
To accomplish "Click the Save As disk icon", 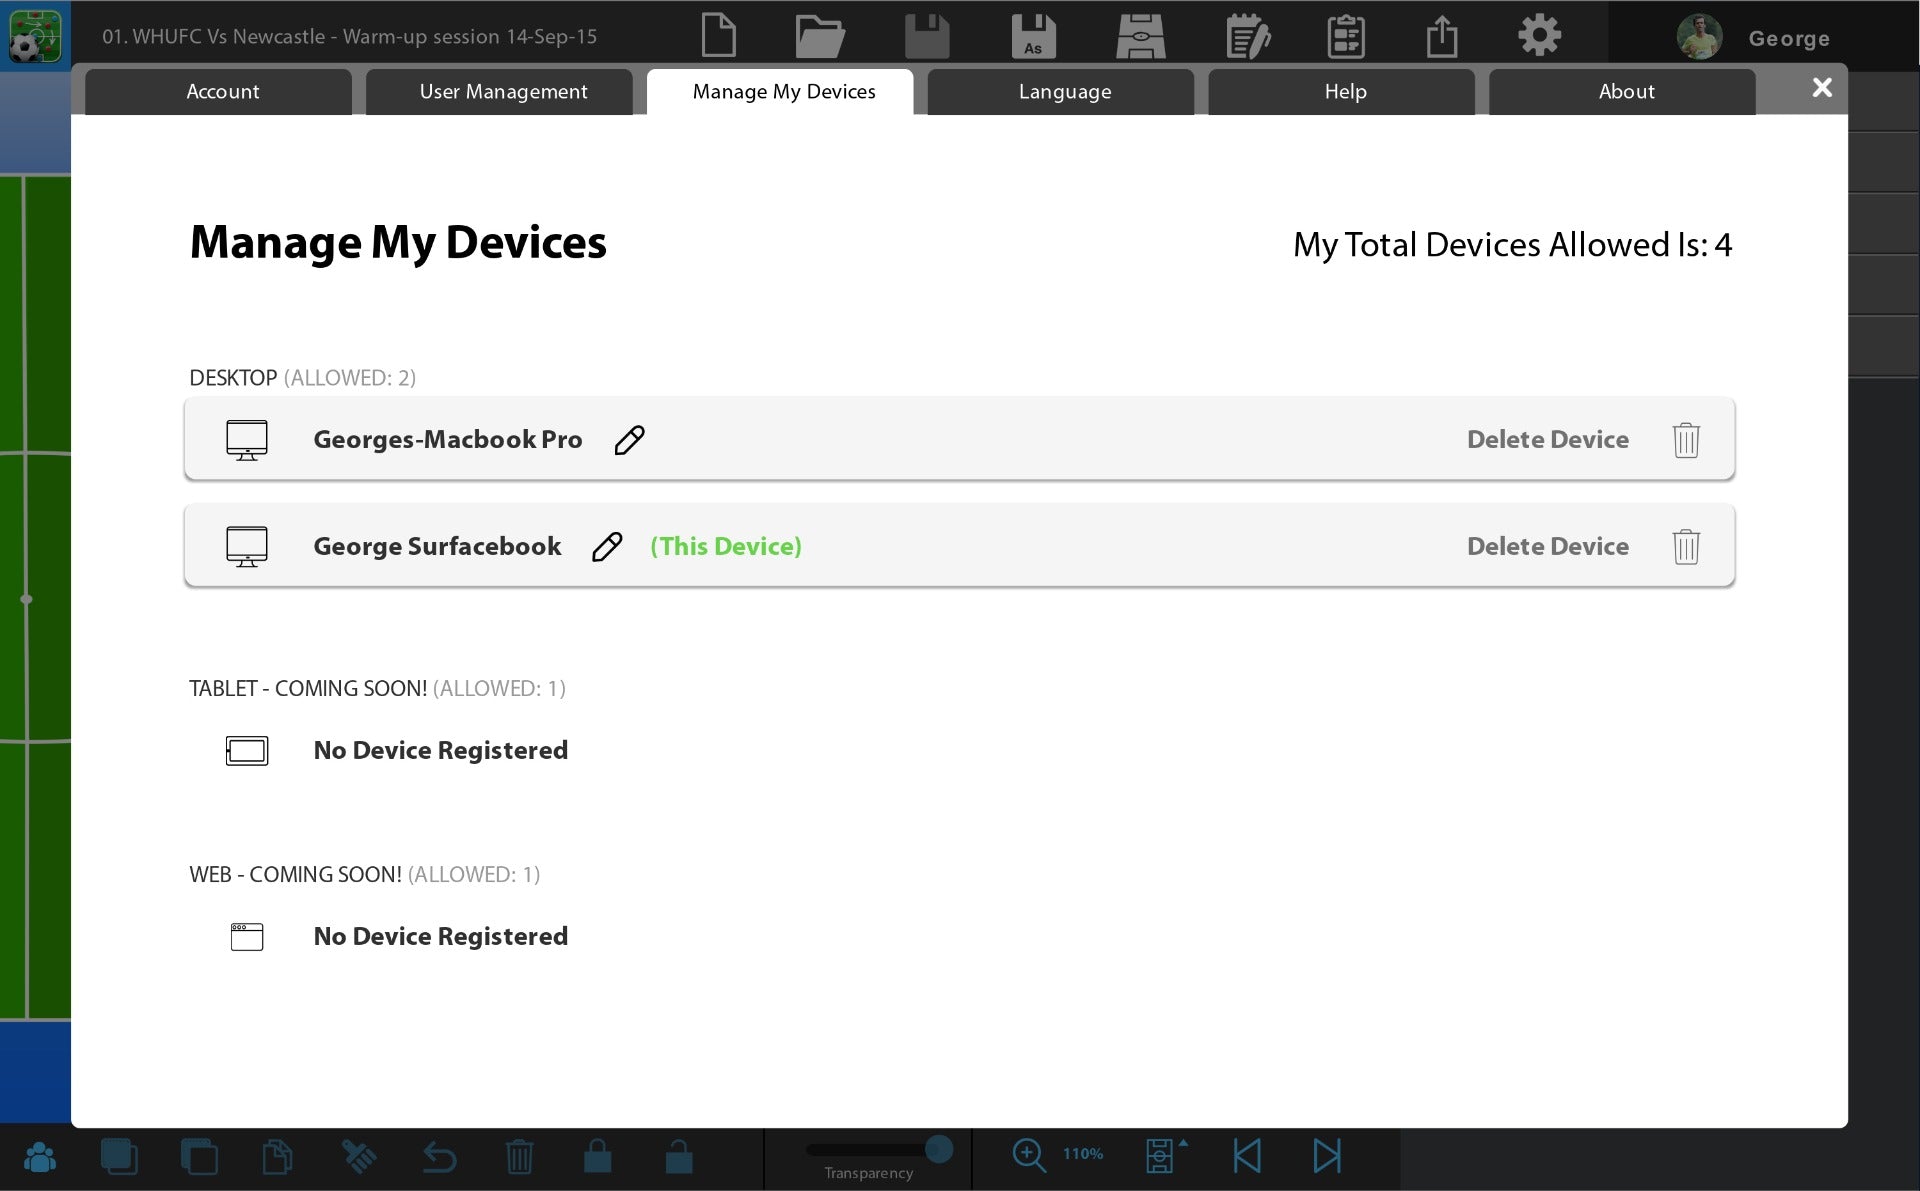I will click(x=1033, y=36).
